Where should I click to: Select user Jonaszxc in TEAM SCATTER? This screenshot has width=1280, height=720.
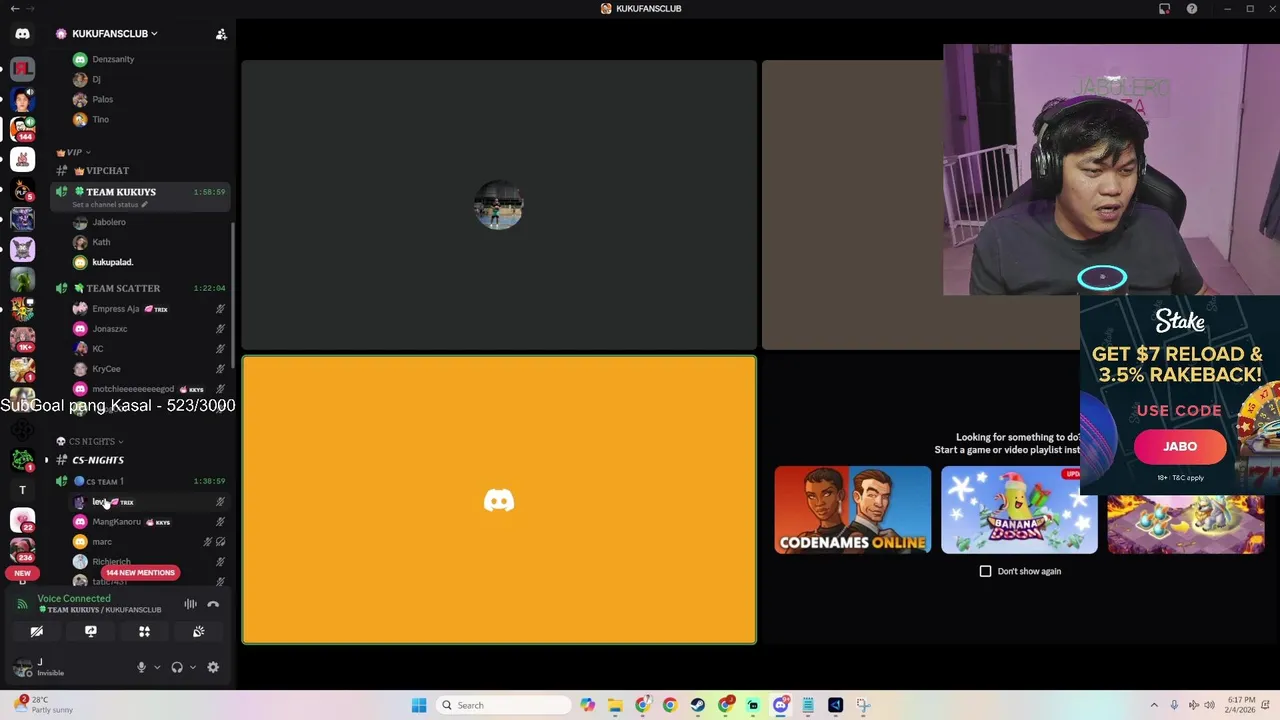point(150,329)
